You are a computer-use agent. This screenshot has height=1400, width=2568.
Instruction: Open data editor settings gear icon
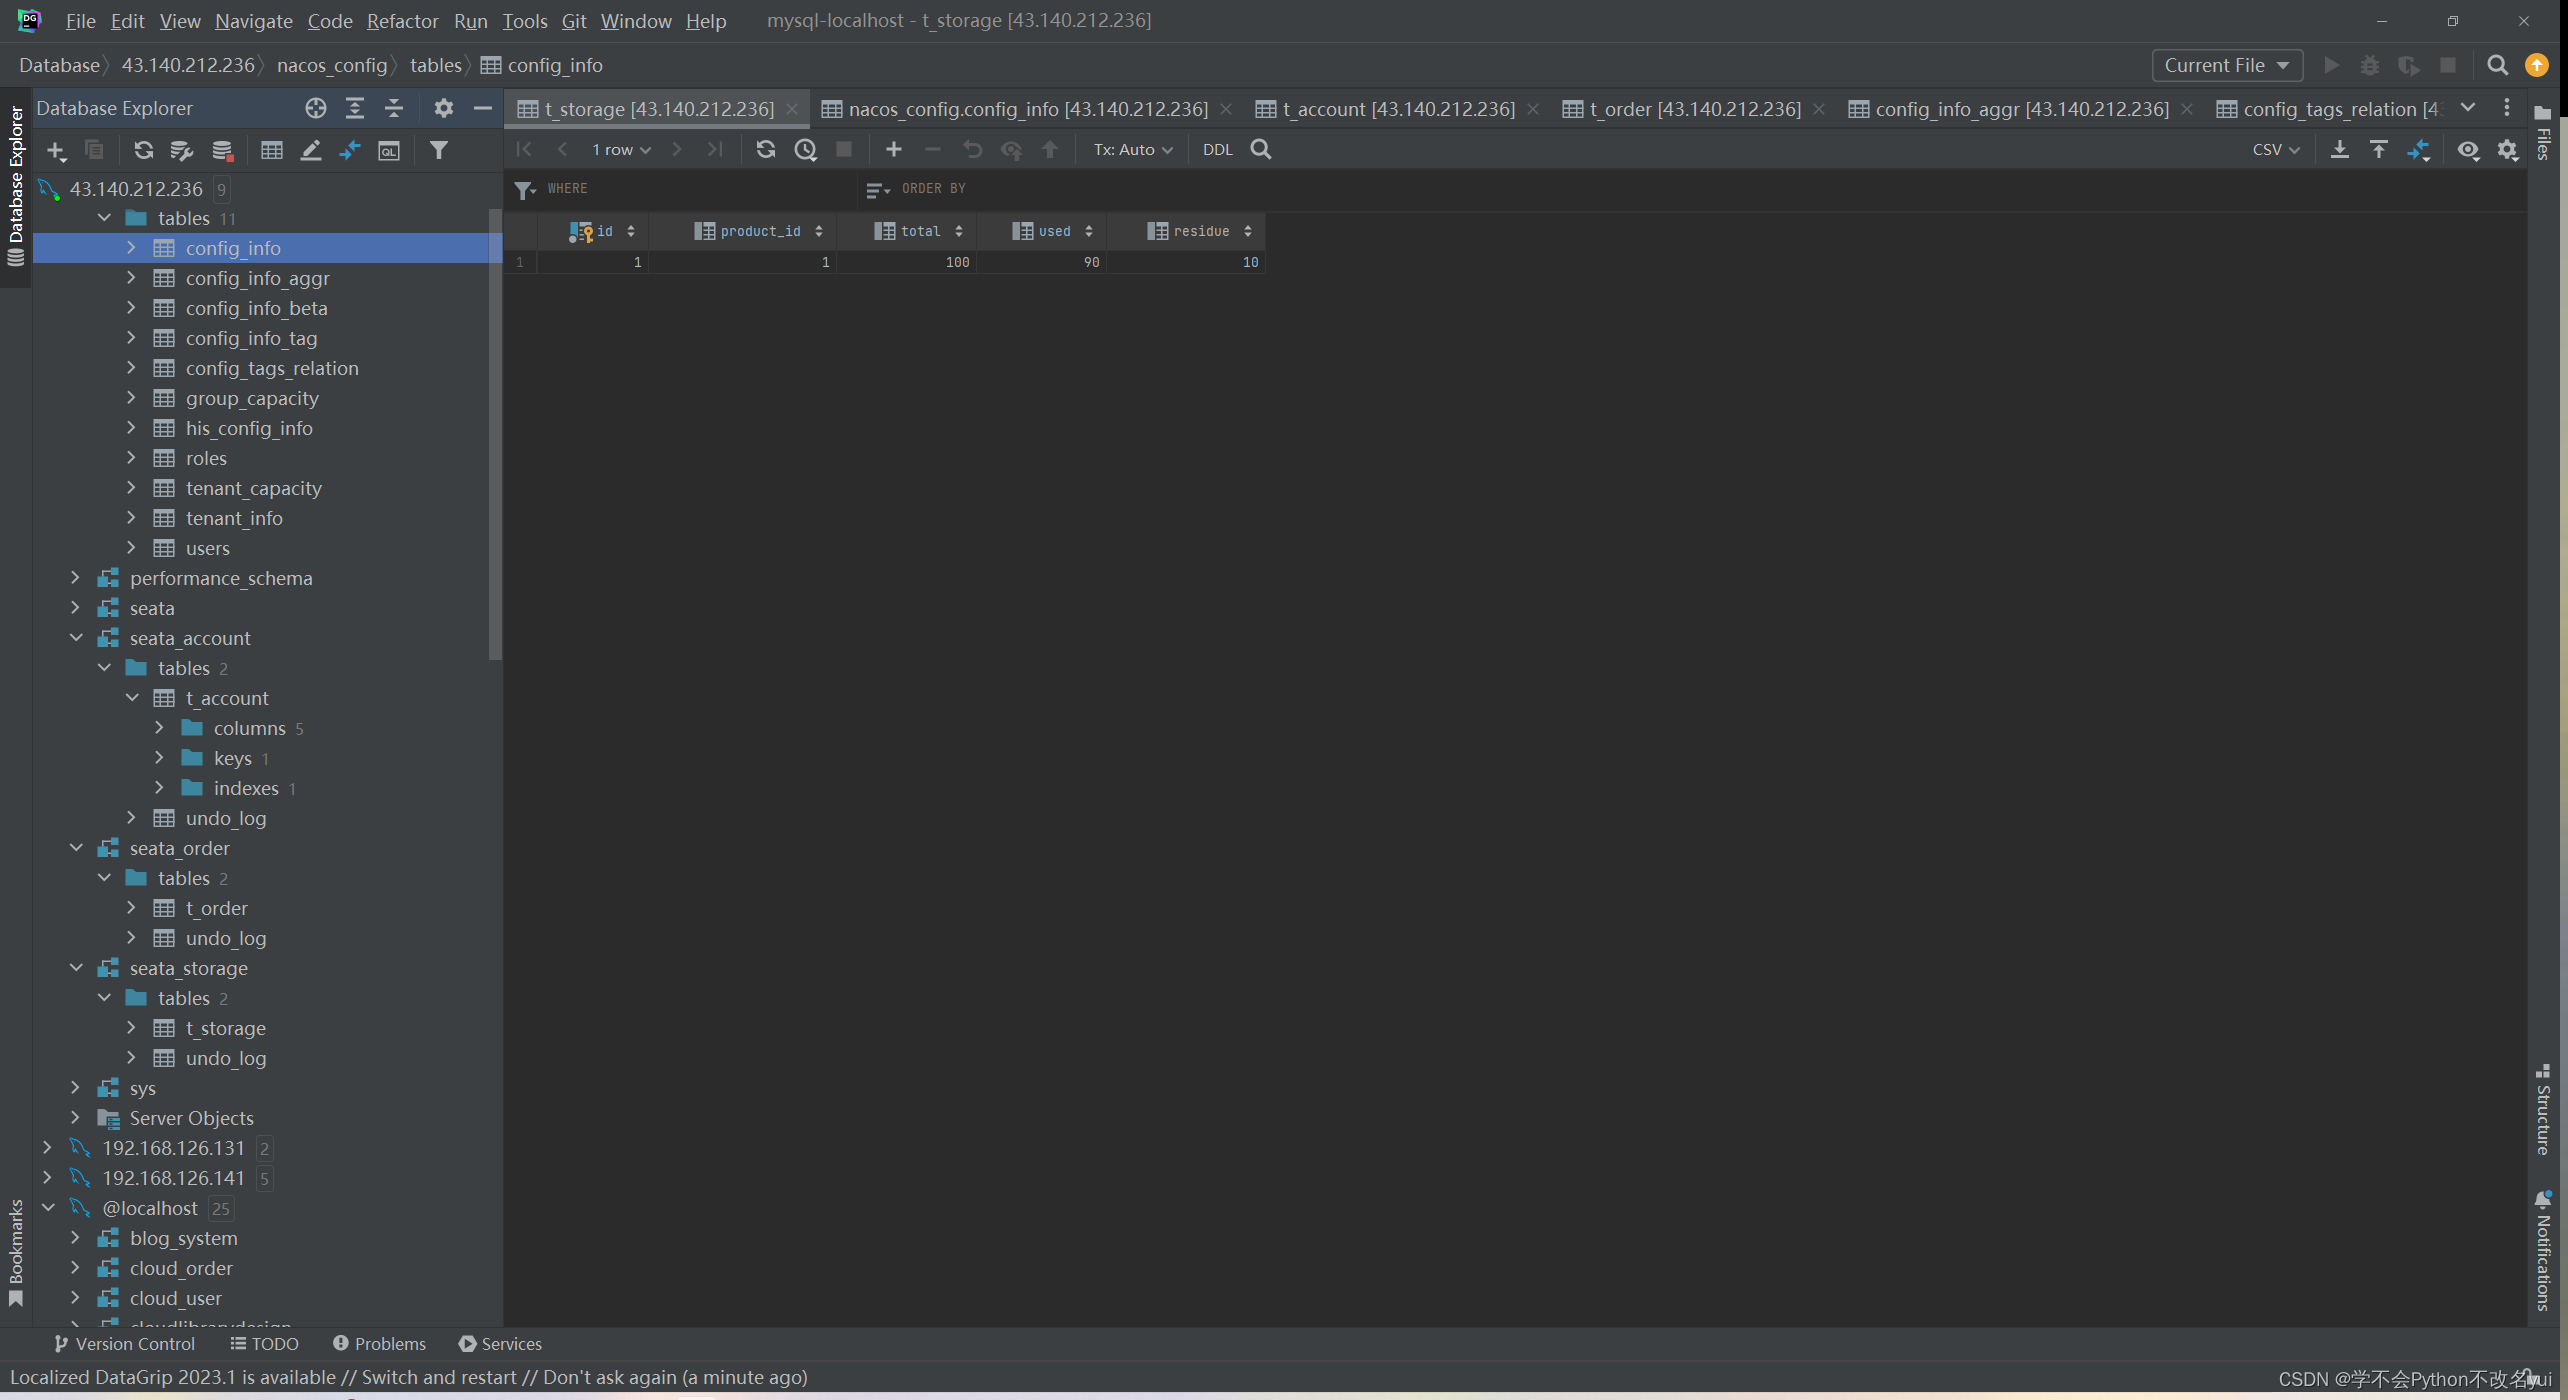pos(2507,149)
